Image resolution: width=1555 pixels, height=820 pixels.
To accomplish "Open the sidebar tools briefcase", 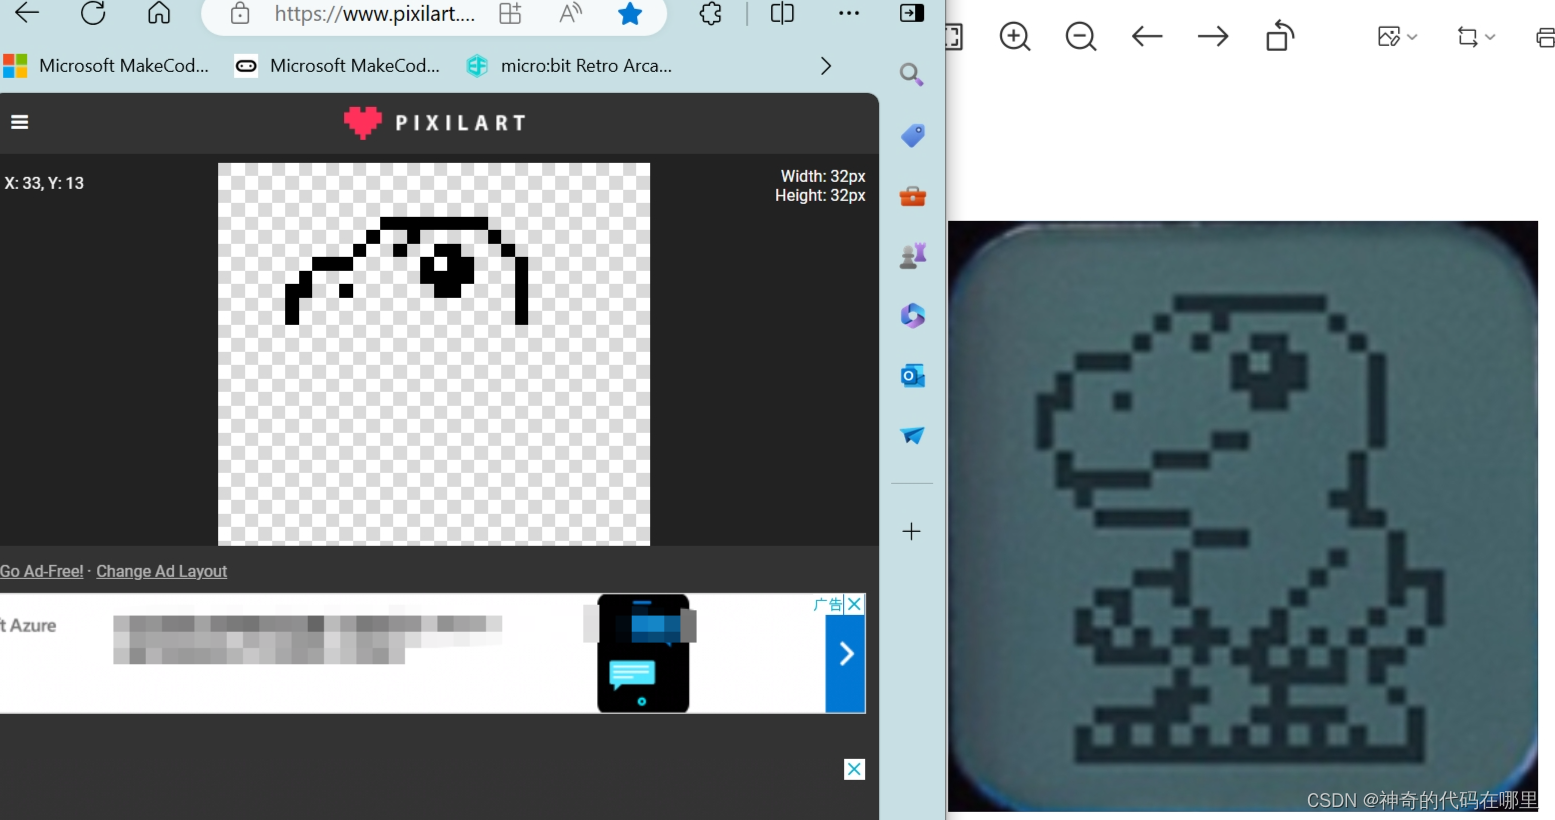I will [x=912, y=196].
